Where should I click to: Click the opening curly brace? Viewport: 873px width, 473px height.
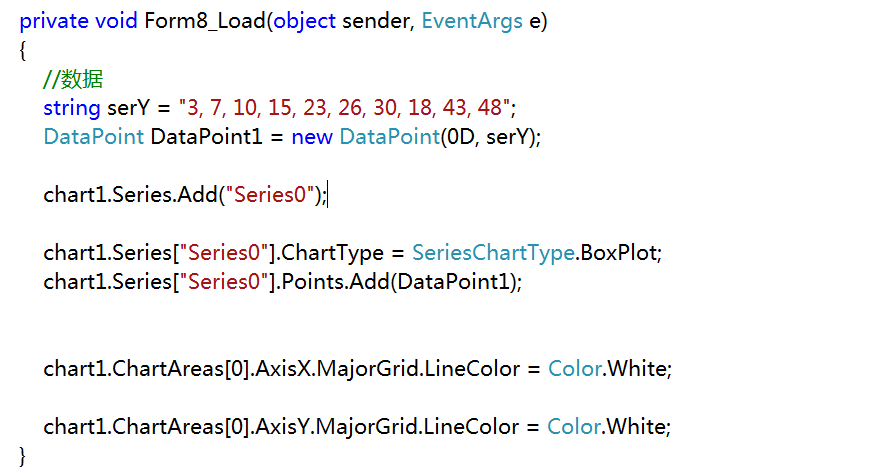pos(25,49)
